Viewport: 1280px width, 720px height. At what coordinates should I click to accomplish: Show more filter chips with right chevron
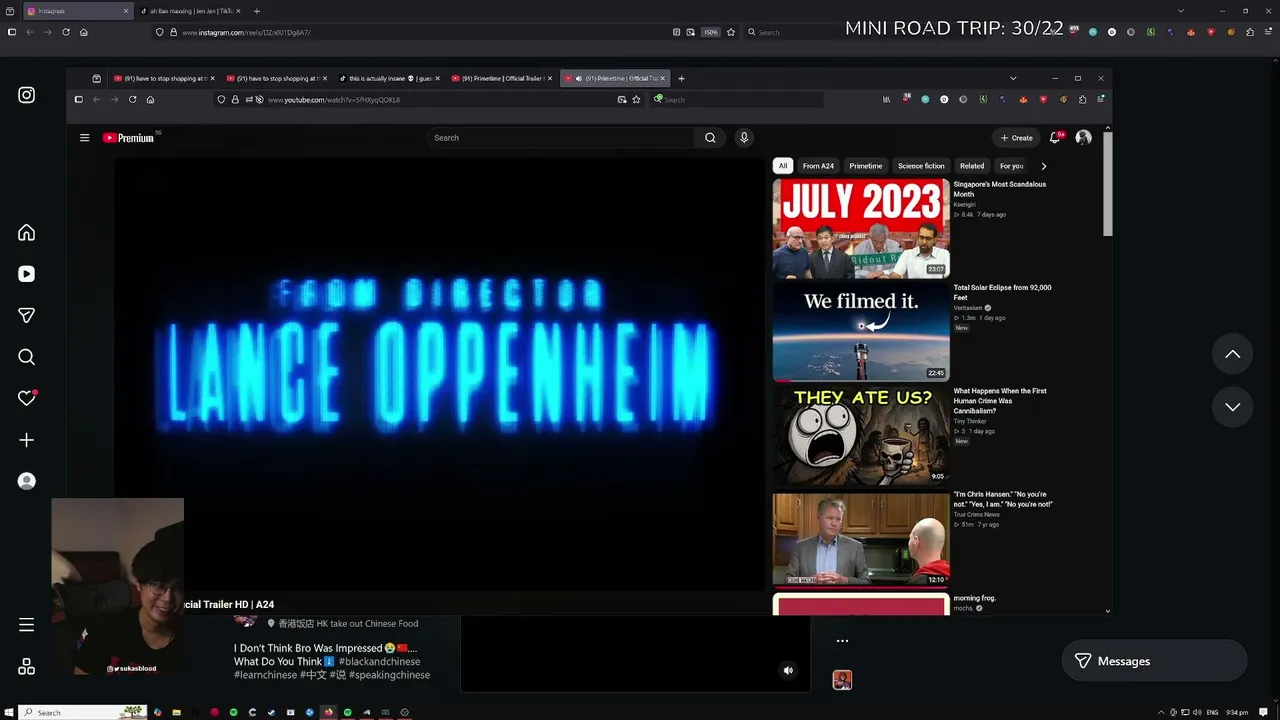coord(1043,166)
